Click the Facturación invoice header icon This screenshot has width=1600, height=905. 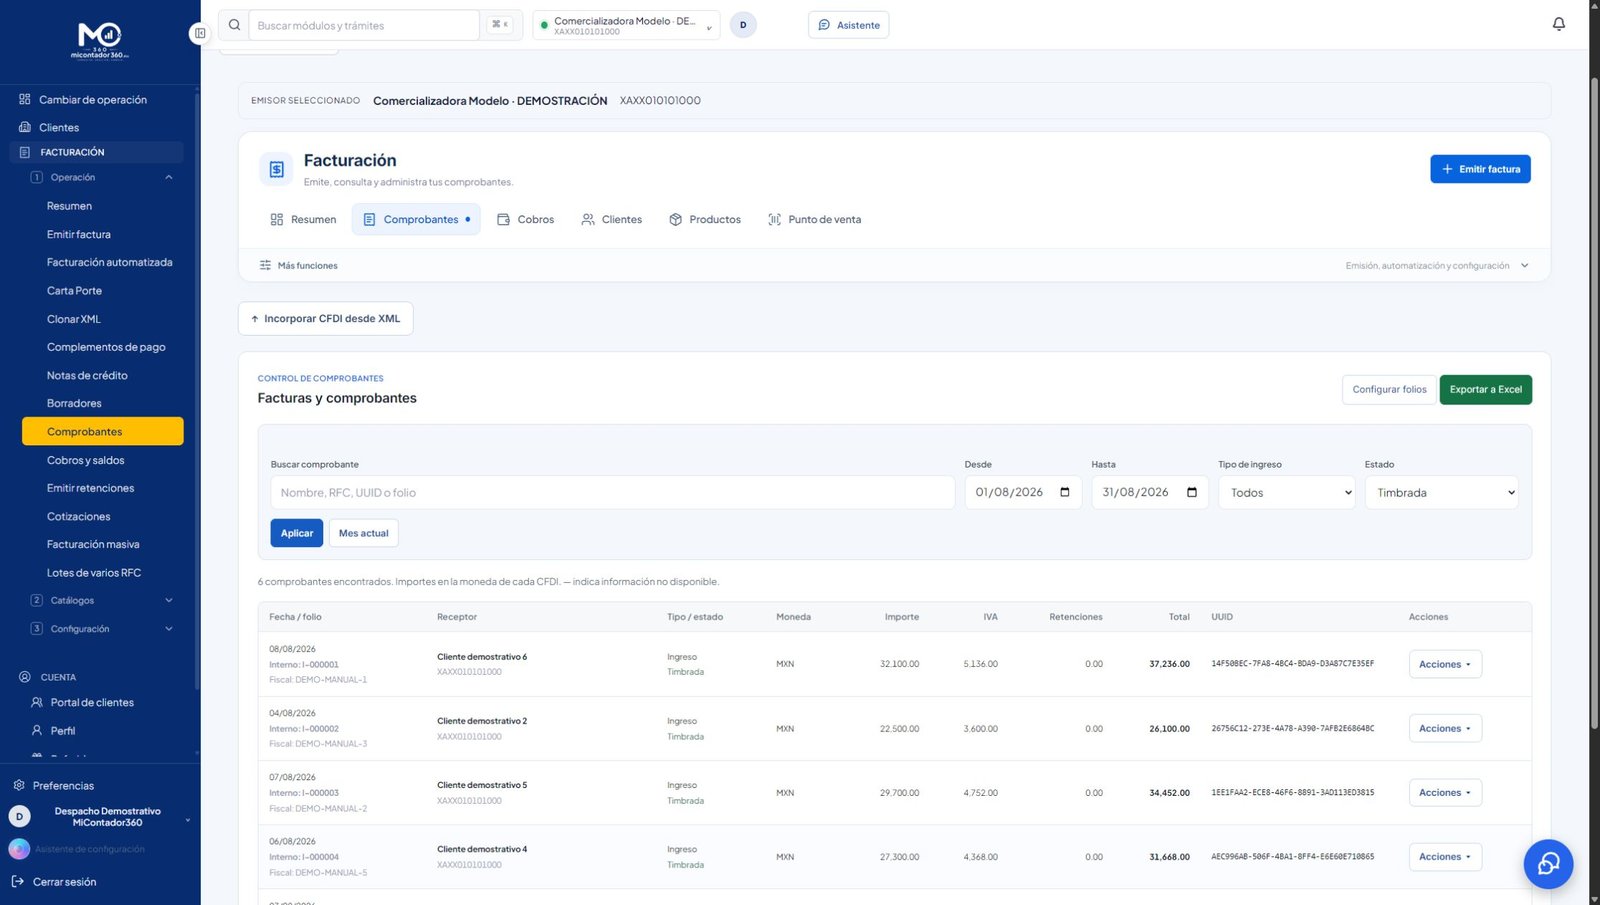pyautogui.click(x=277, y=169)
